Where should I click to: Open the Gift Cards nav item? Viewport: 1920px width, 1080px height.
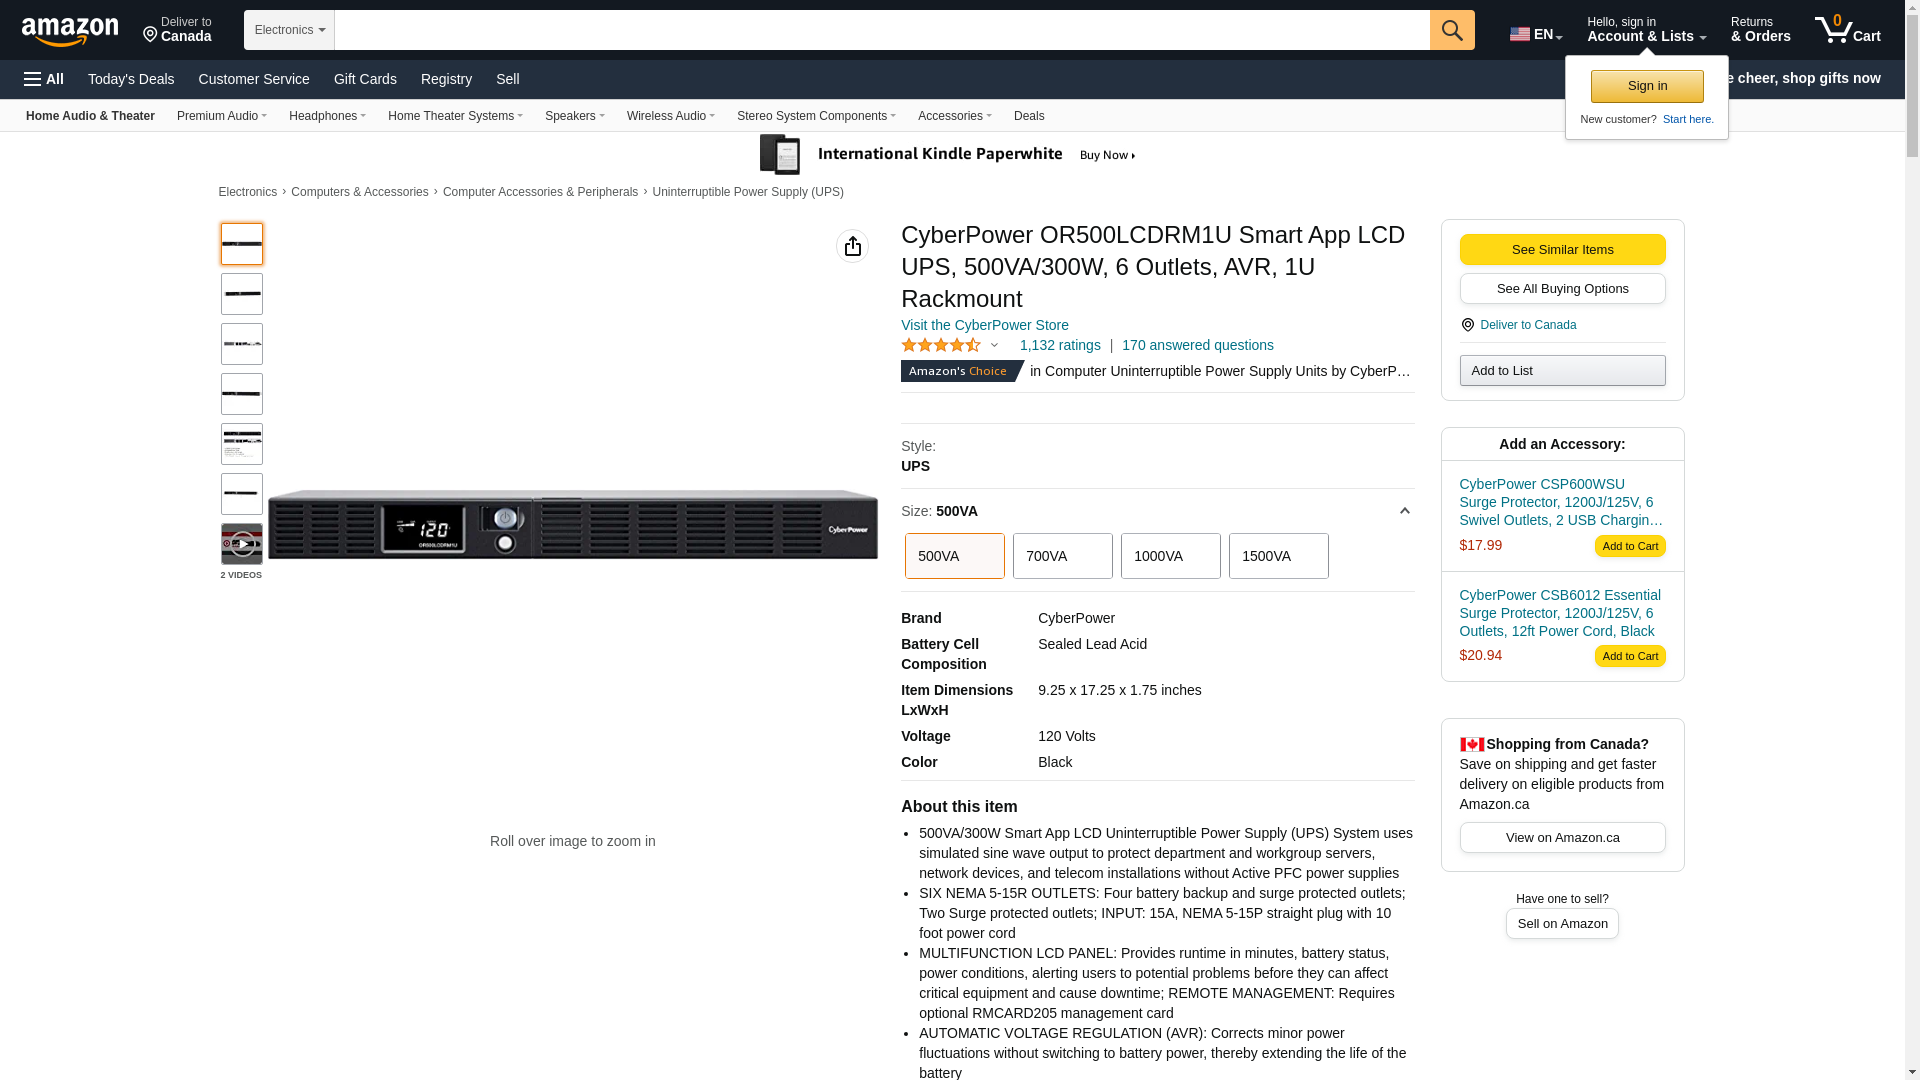365,79
